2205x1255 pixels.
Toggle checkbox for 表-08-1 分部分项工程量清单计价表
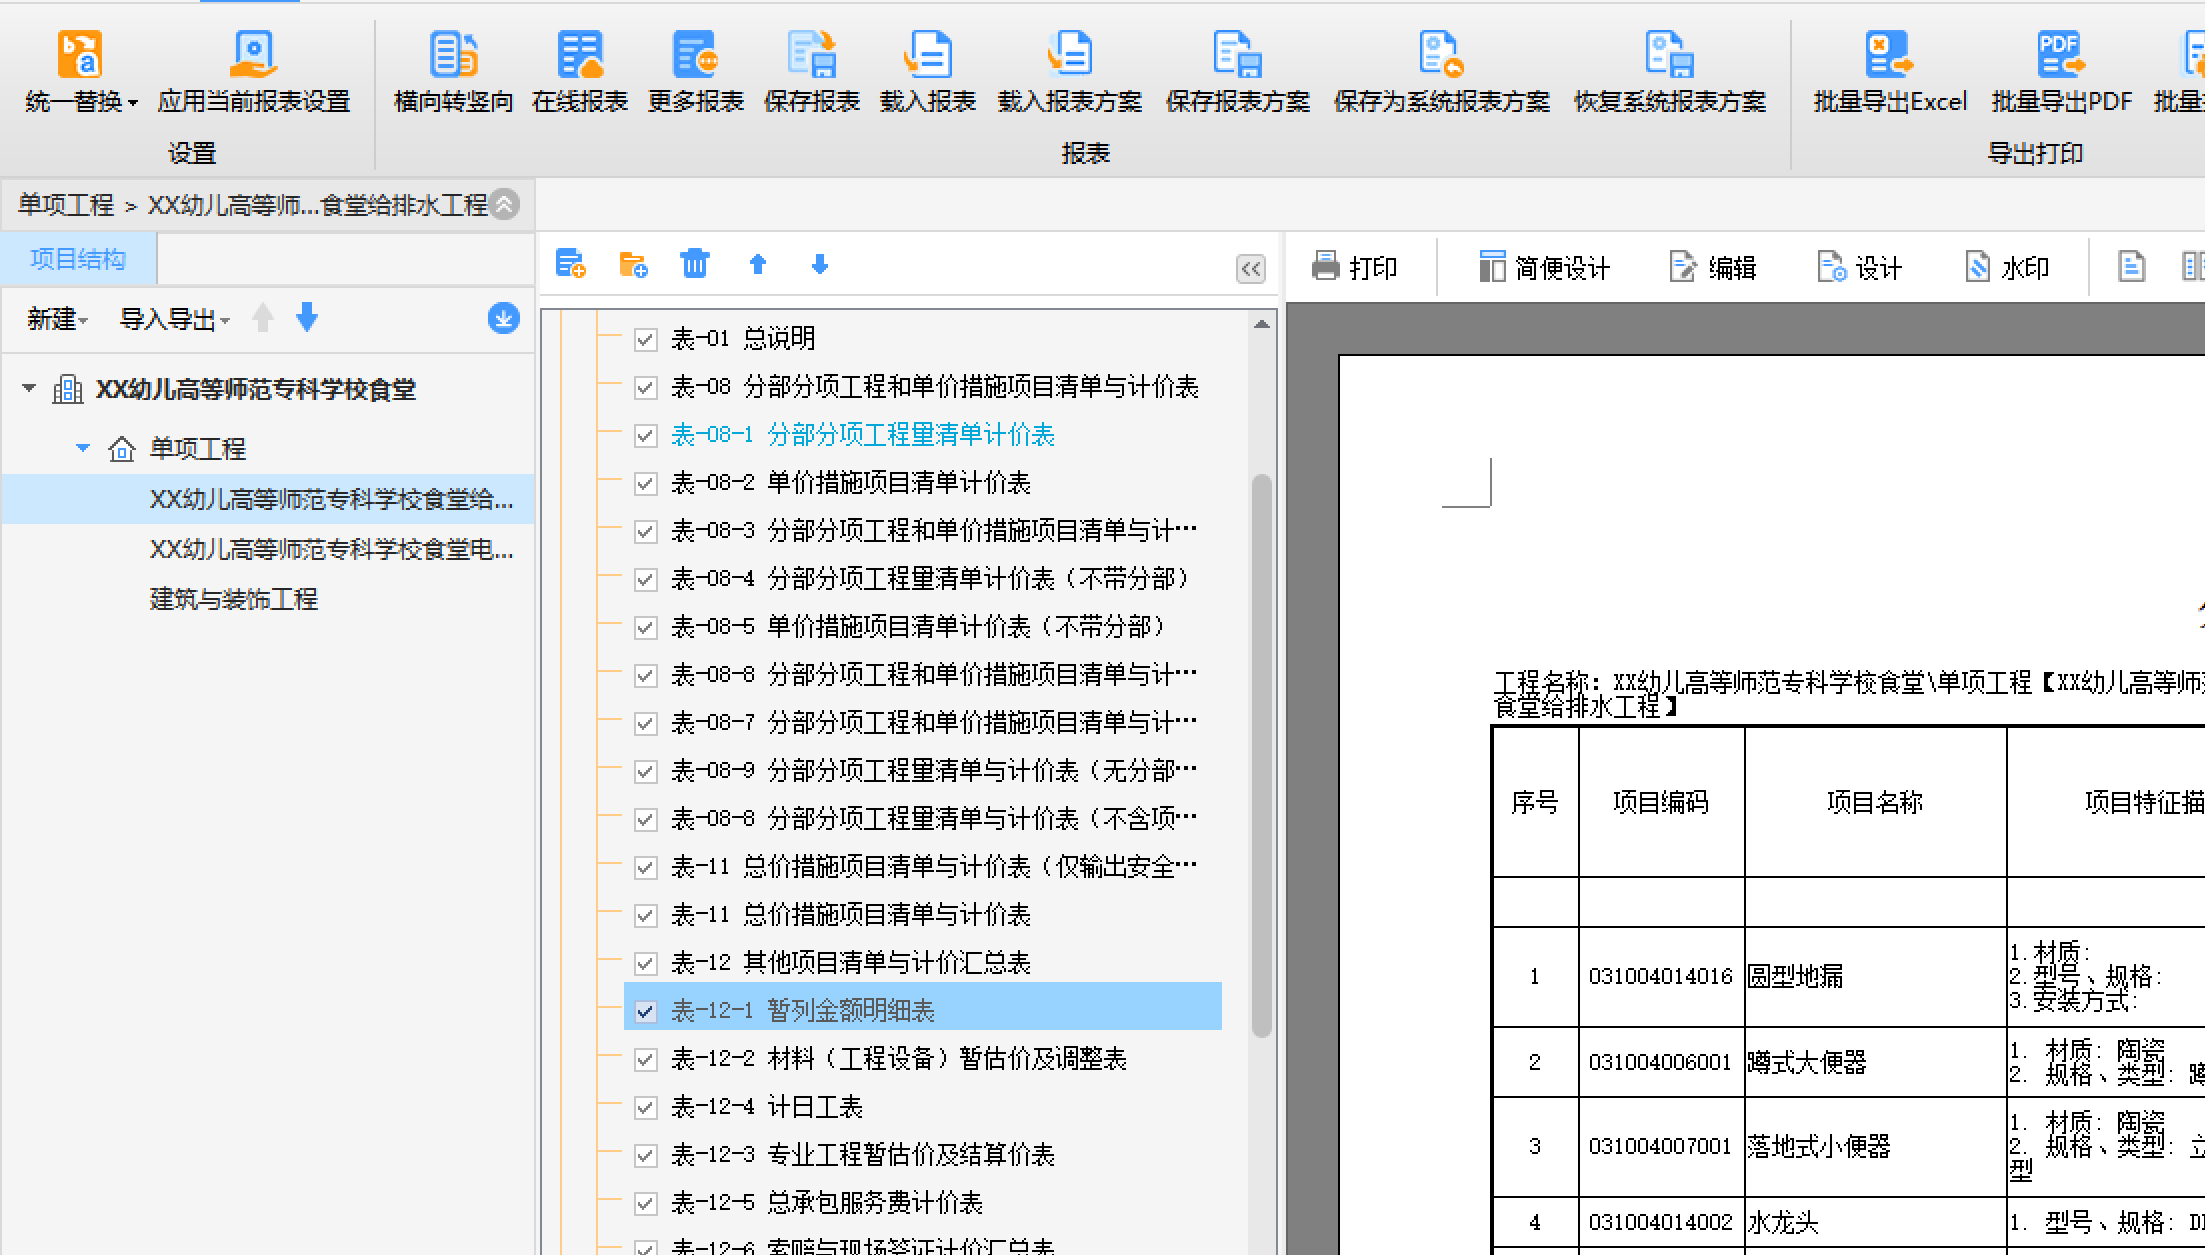click(645, 435)
